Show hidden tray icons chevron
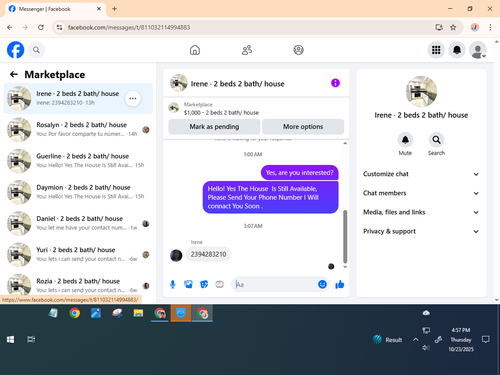The height and width of the screenshot is (375, 500). [x=416, y=340]
